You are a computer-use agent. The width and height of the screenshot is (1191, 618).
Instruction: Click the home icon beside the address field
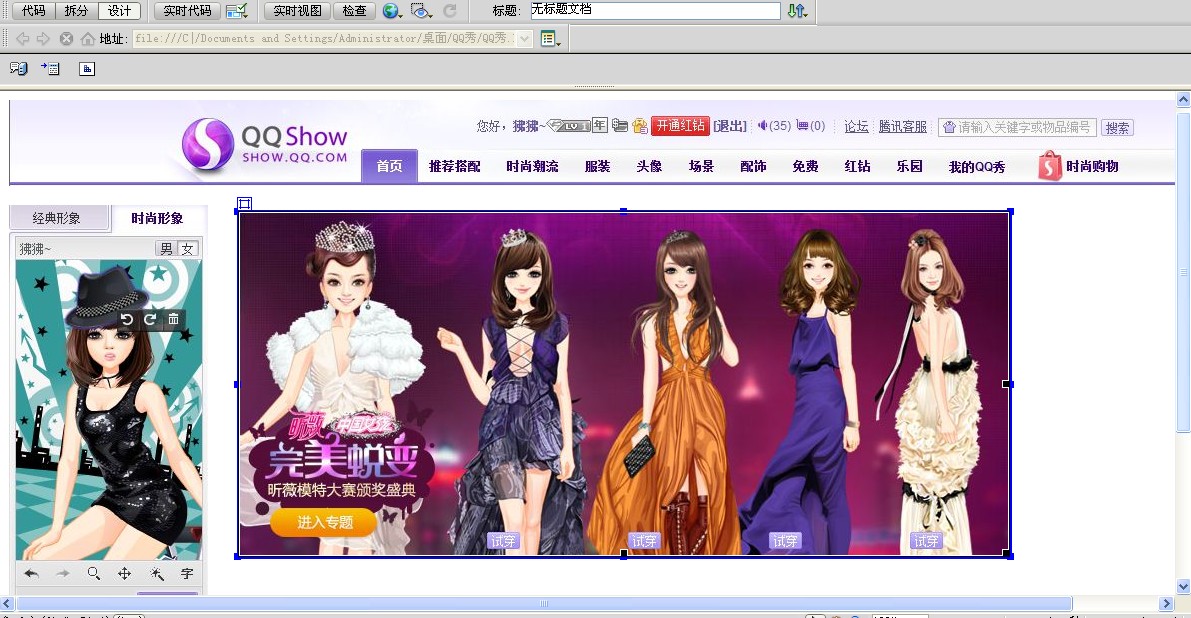88,39
